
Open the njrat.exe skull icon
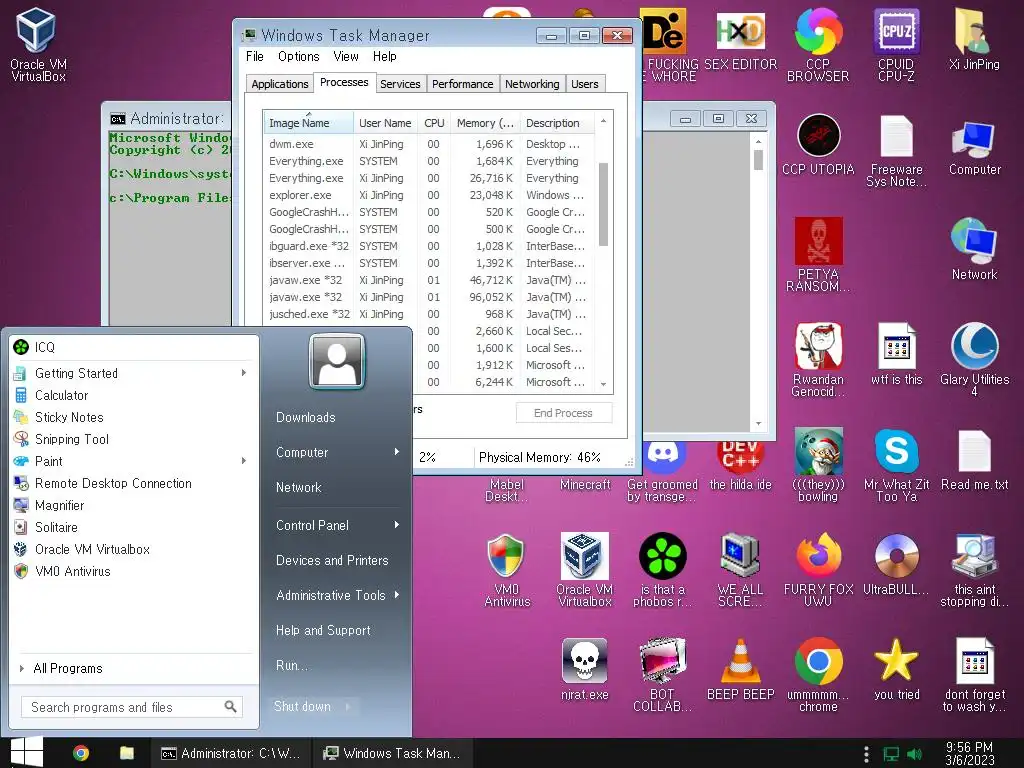pyautogui.click(x=584, y=669)
